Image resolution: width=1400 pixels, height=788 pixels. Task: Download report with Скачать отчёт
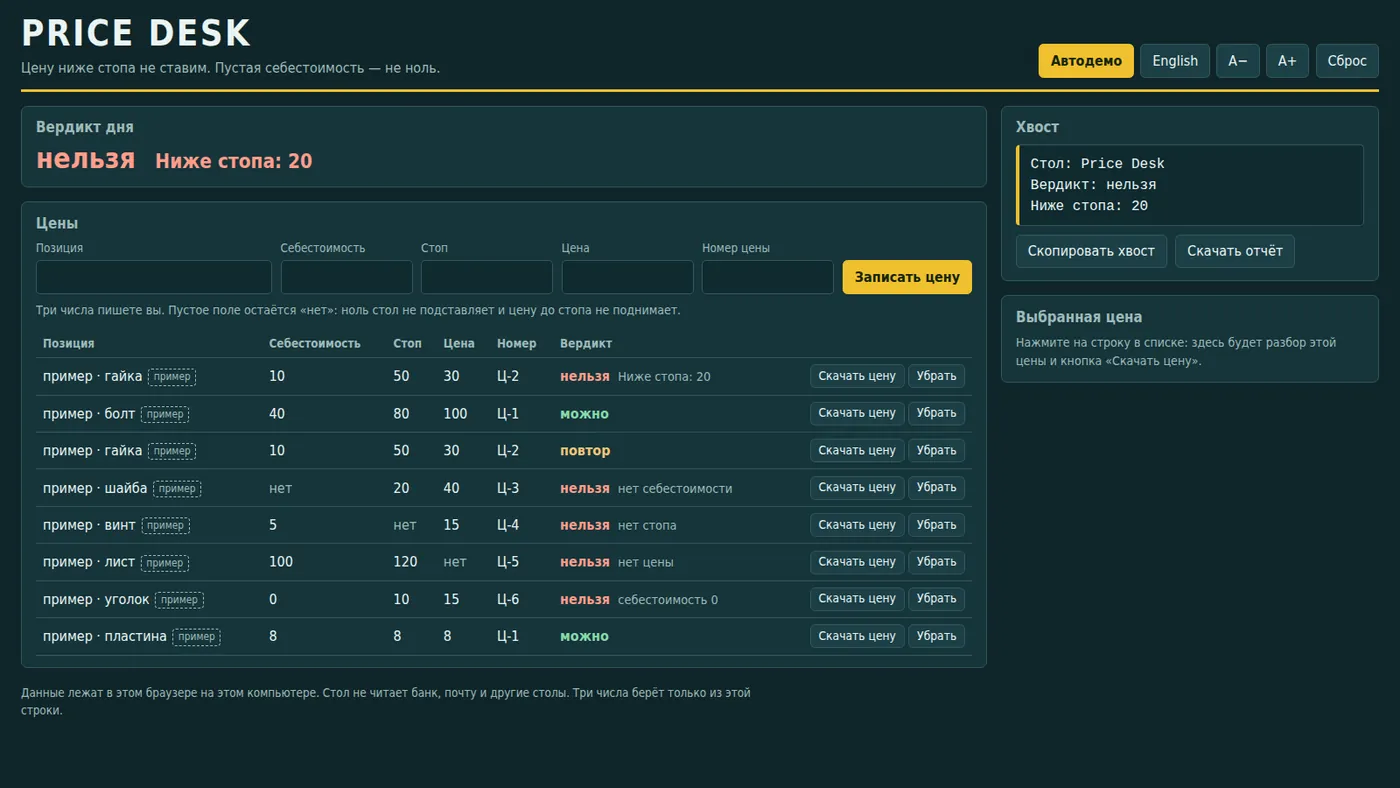click(x=1235, y=251)
